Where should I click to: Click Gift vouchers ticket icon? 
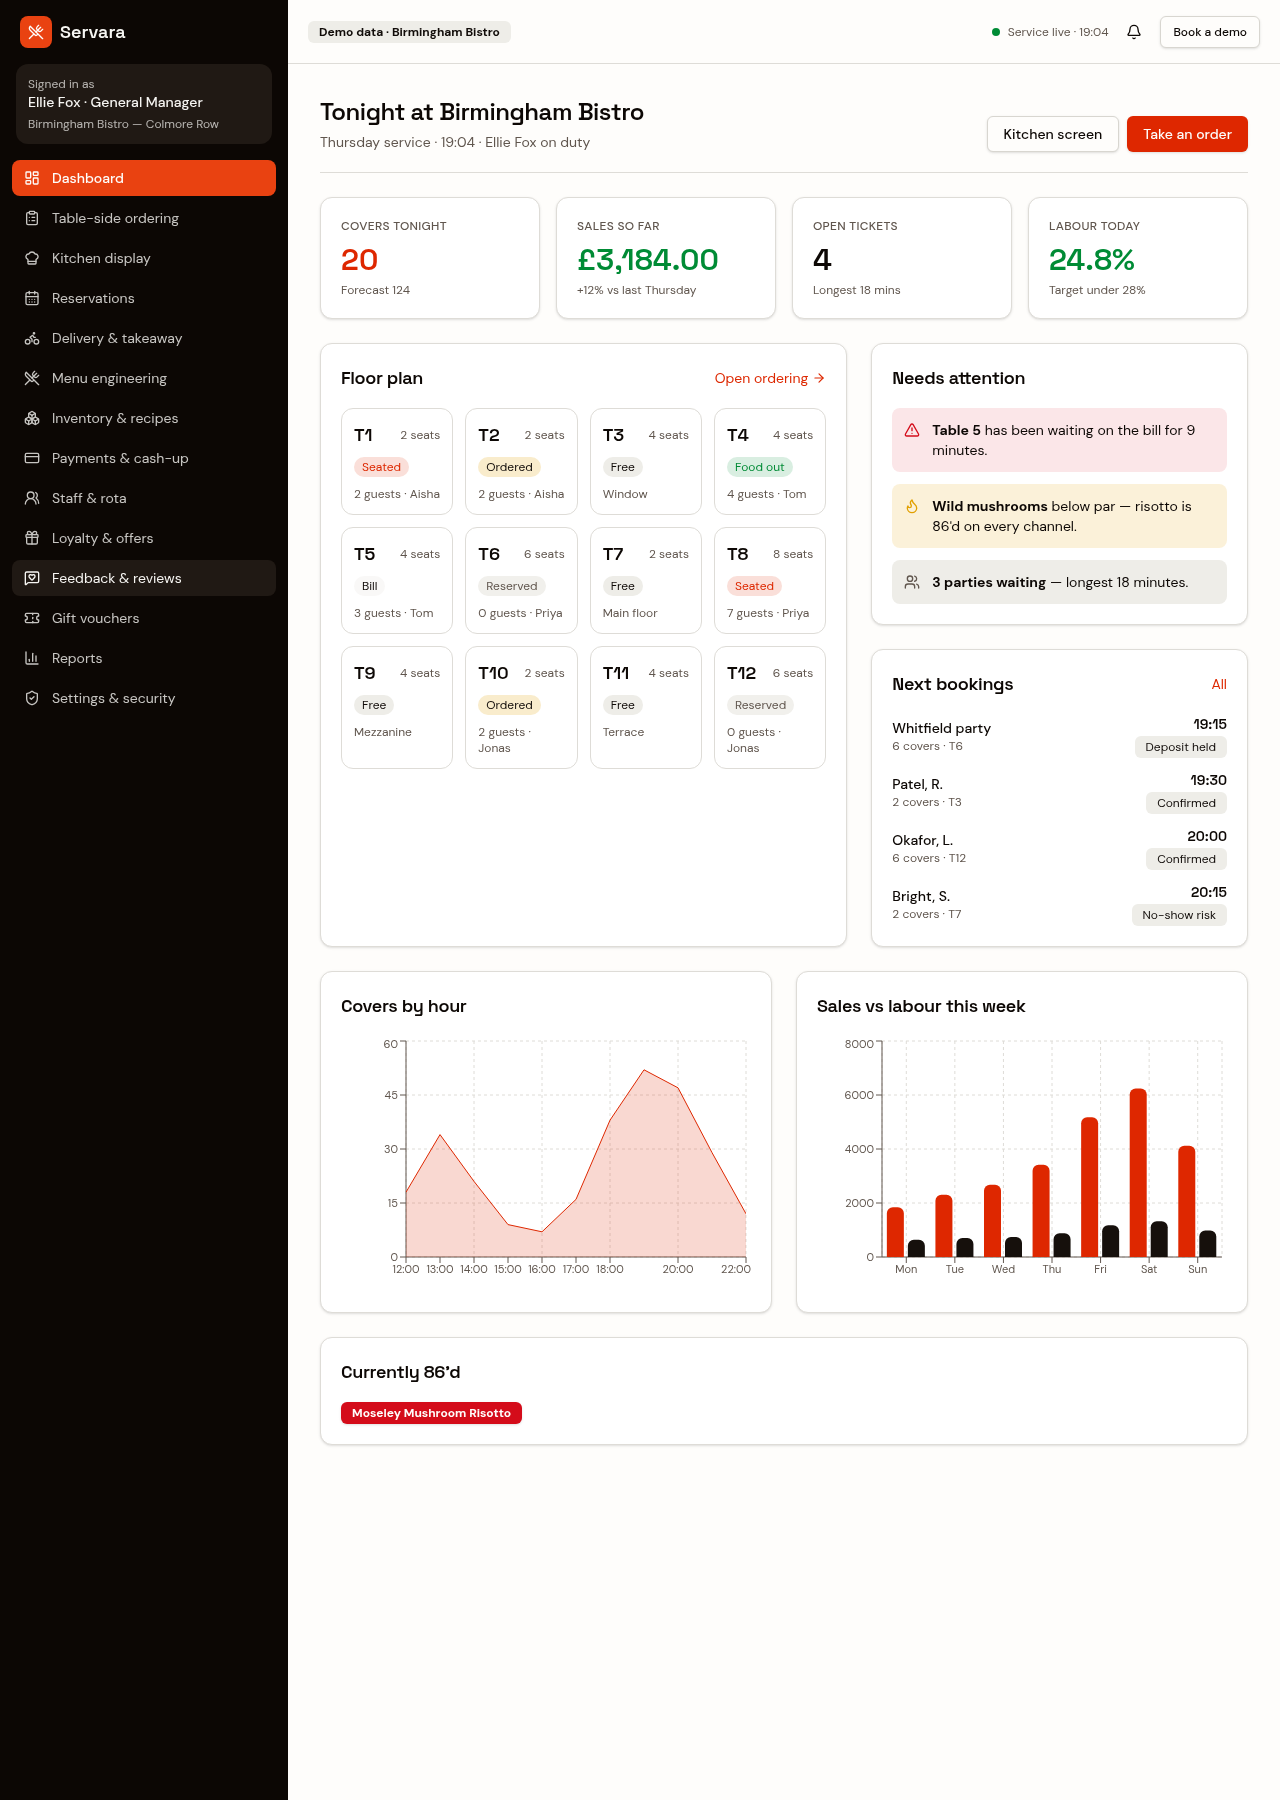32,618
